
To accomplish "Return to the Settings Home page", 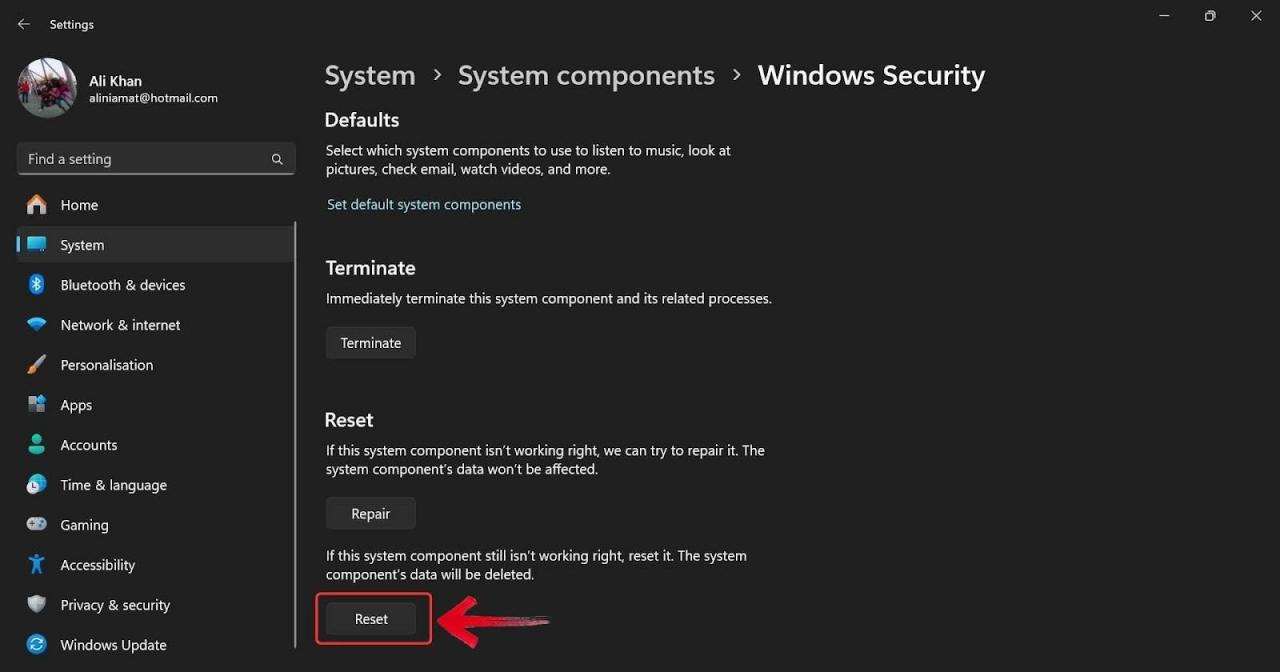I will (x=79, y=205).
